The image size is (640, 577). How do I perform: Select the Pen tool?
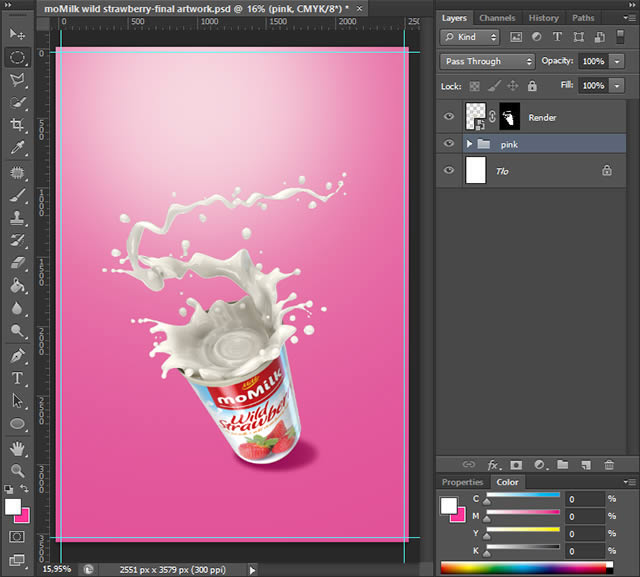pyautogui.click(x=17, y=356)
